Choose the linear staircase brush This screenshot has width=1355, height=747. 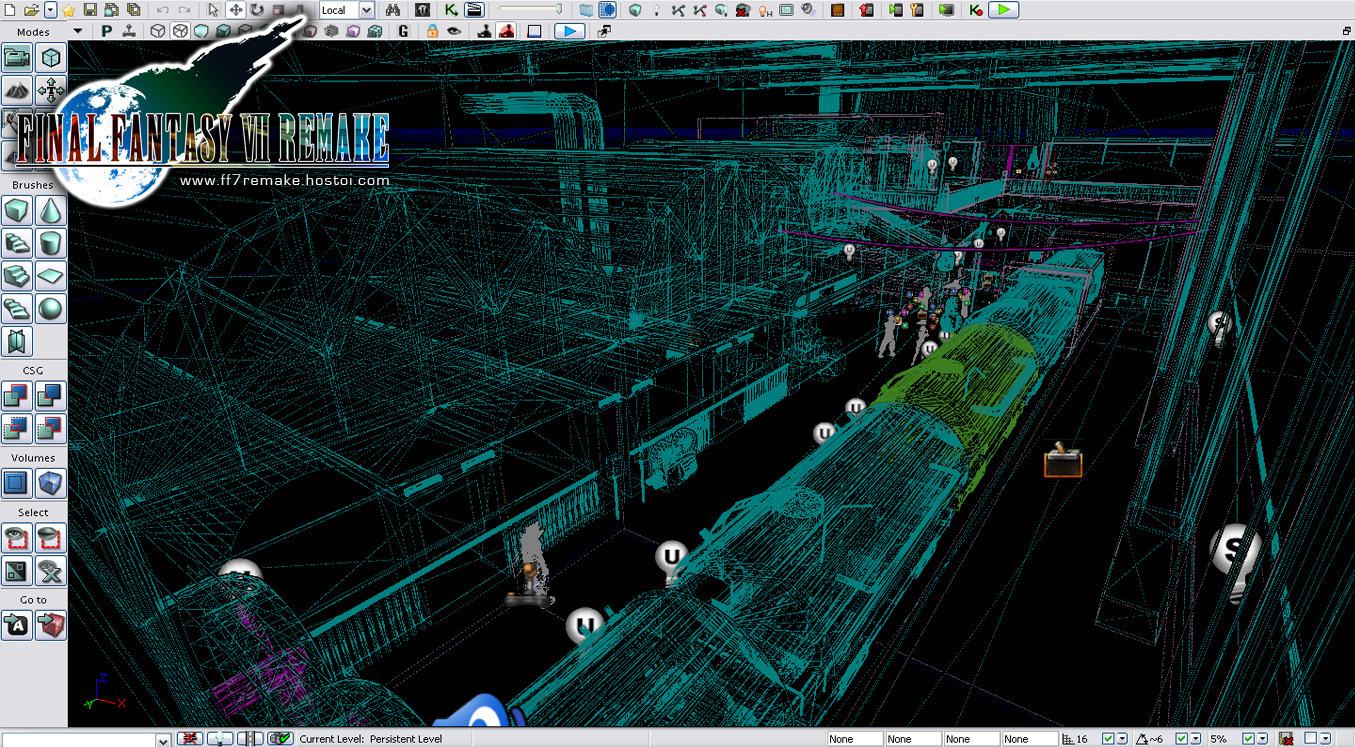18,275
